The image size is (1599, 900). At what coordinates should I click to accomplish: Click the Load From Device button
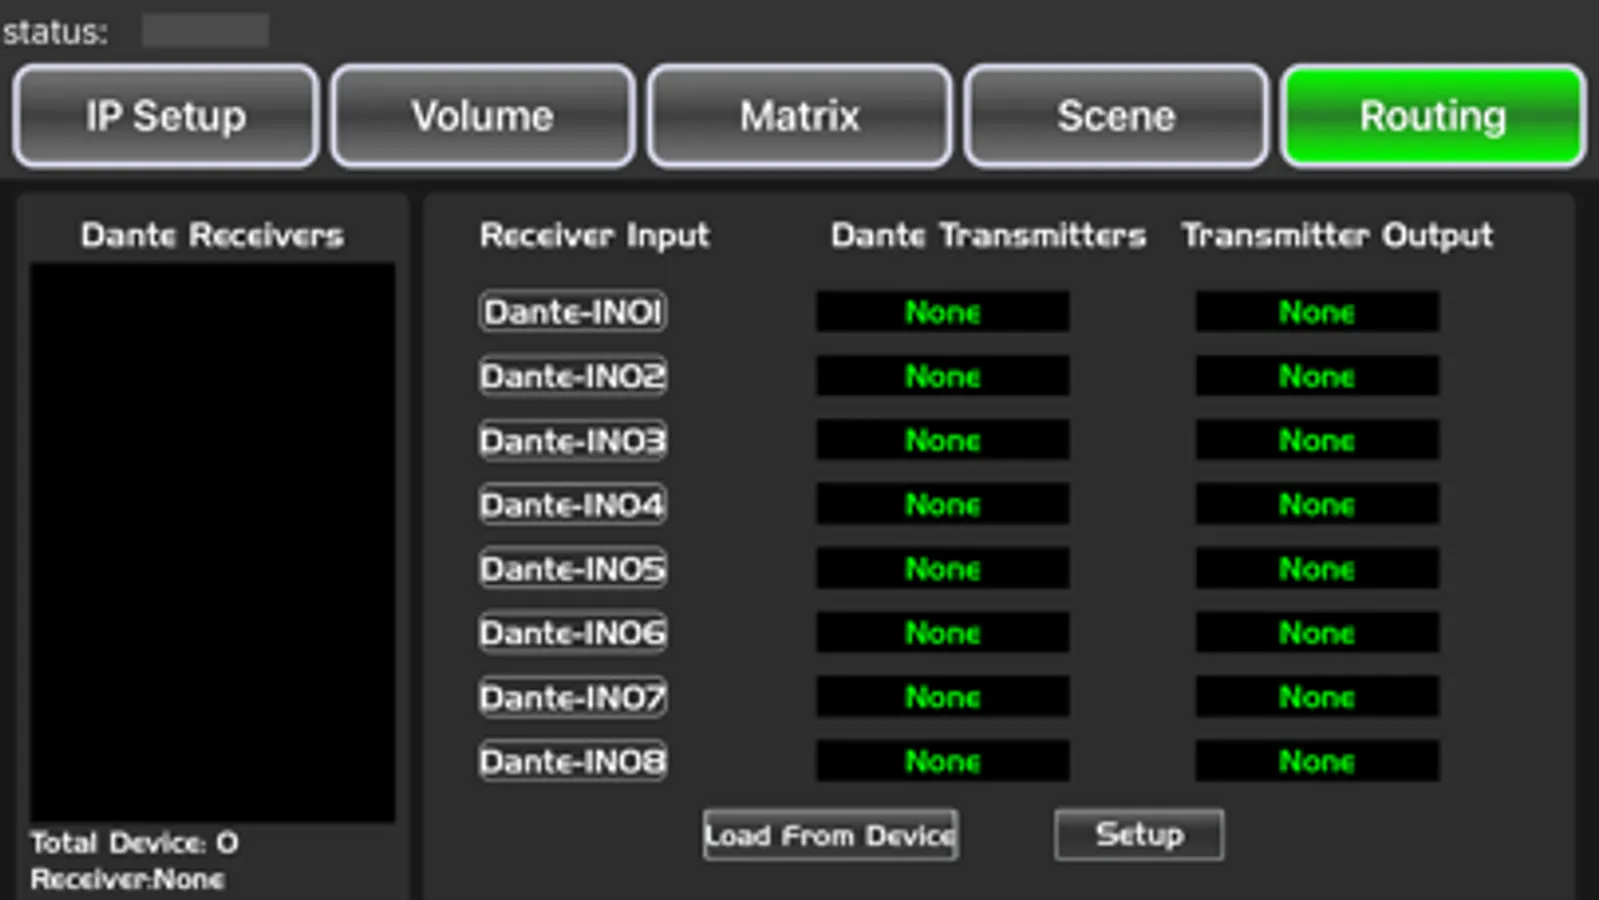click(830, 835)
